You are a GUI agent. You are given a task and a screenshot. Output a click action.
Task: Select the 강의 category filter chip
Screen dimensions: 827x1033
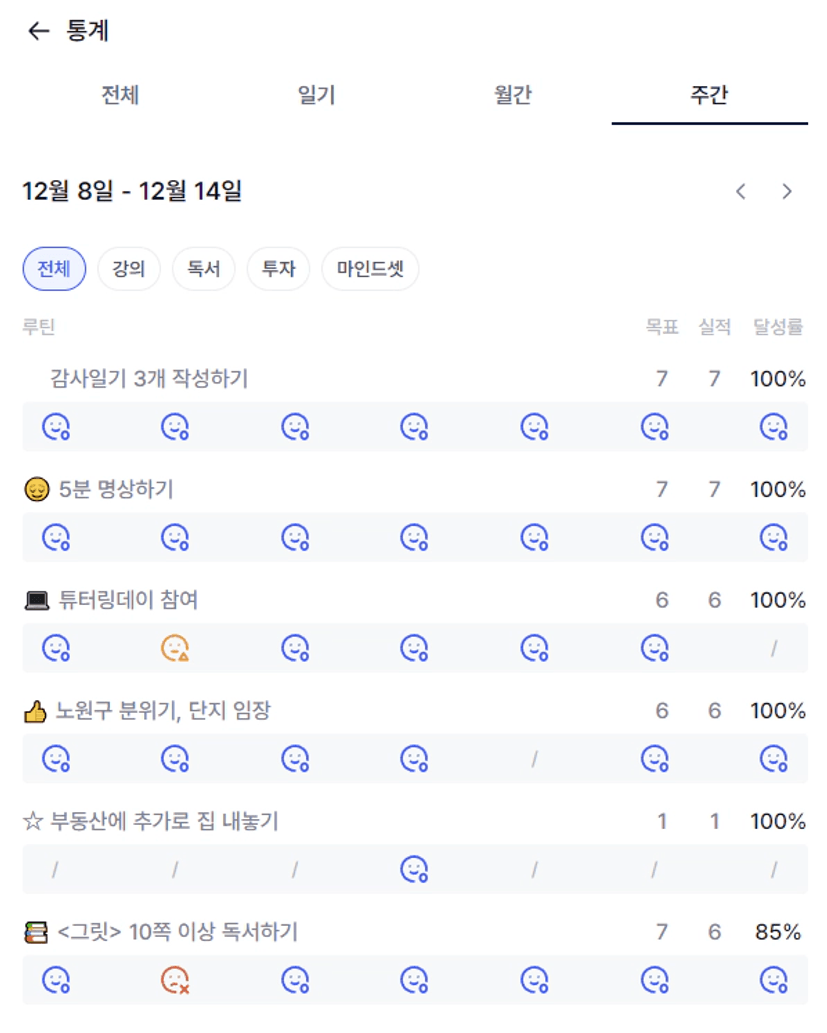[x=128, y=269]
